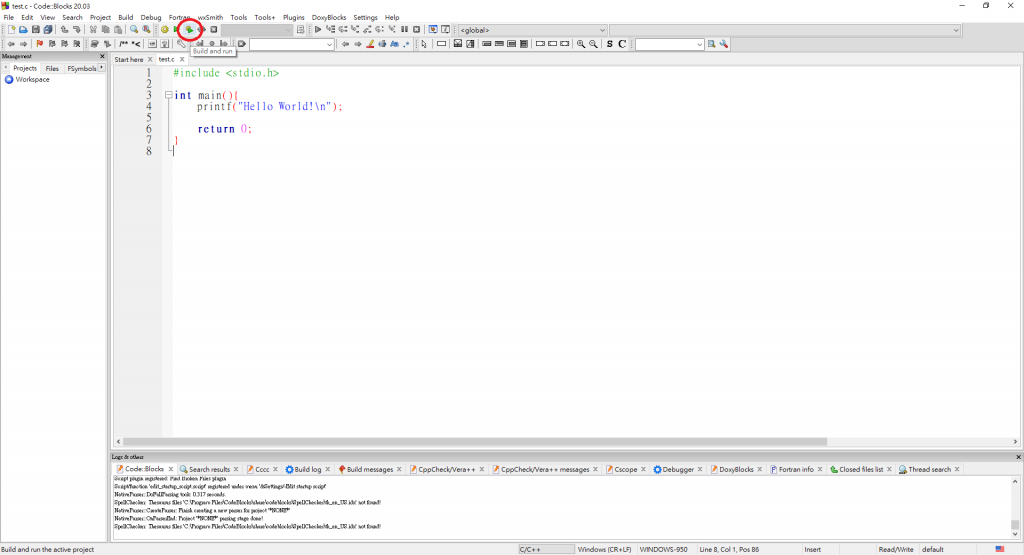Break the debugger using pause icon

[404, 30]
